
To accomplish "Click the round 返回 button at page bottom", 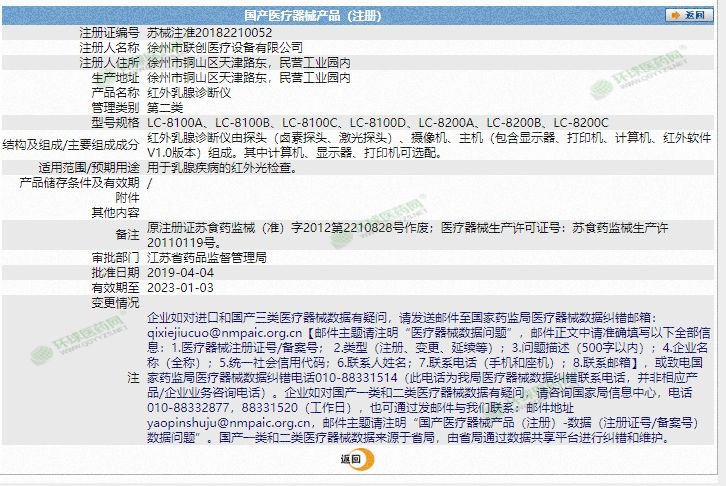I will [x=357, y=459].
